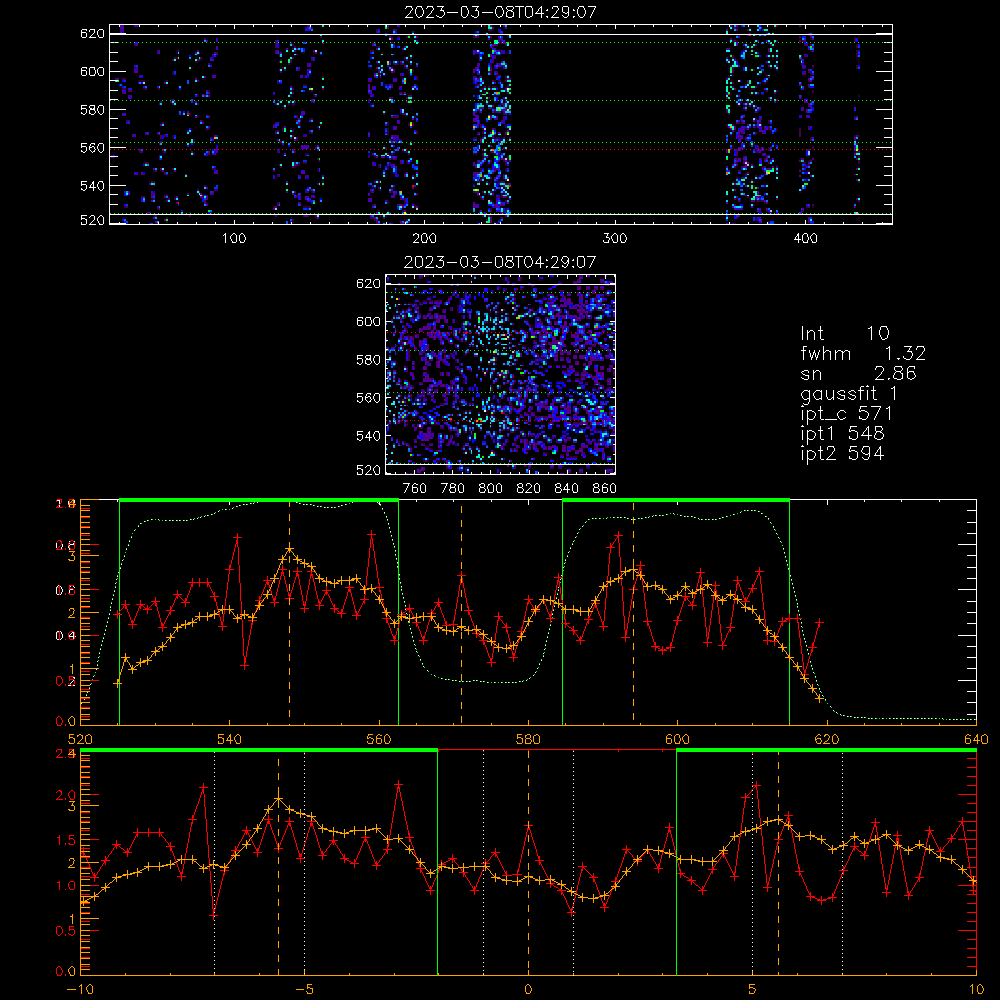This screenshot has height=1000, width=1000.
Task: Click x-axis label 800 on middle image
Action: click(x=490, y=489)
